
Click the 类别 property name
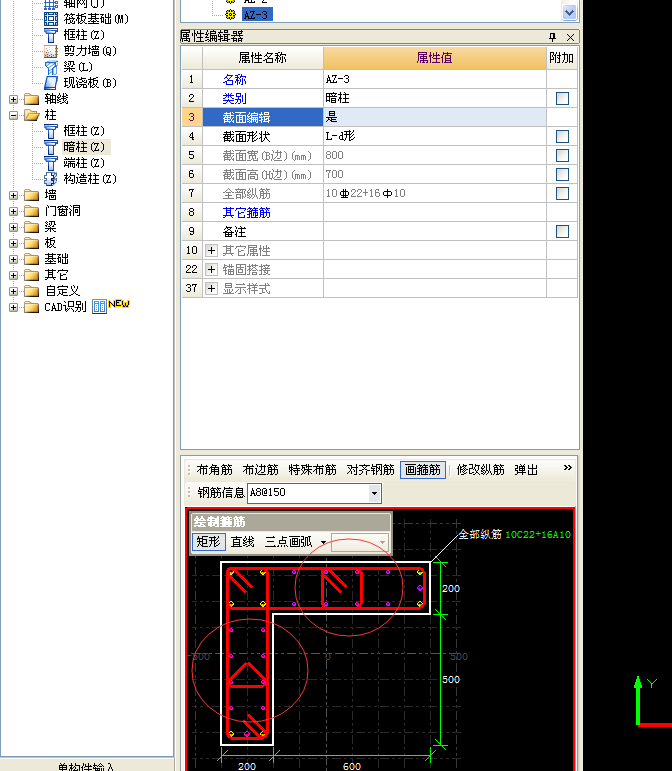pyautogui.click(x=234, y=98)
